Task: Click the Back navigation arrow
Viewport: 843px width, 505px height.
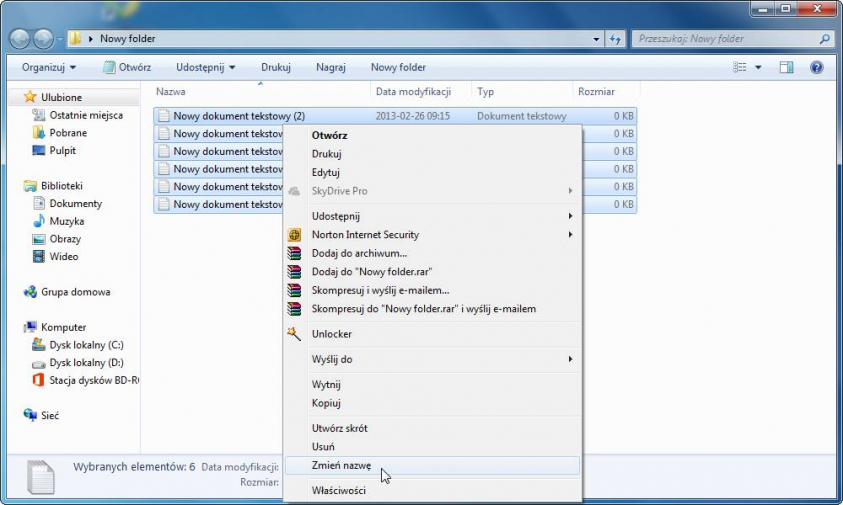Action: click(x=20, y=39)
